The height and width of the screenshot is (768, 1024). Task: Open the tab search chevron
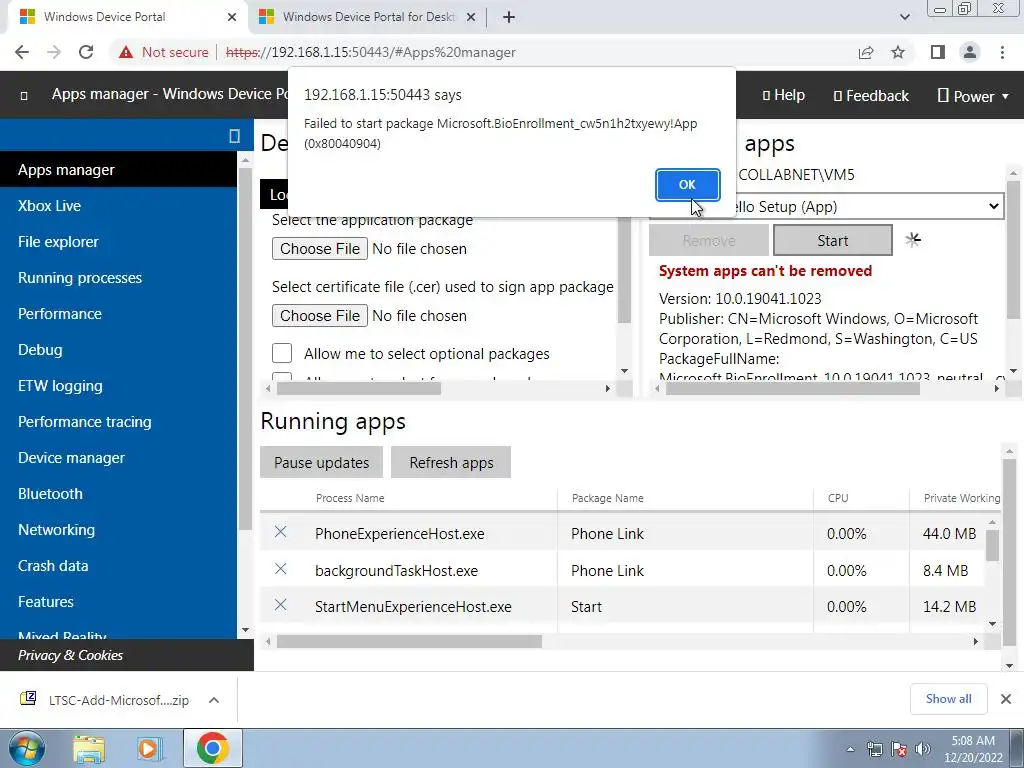[904, 17]
